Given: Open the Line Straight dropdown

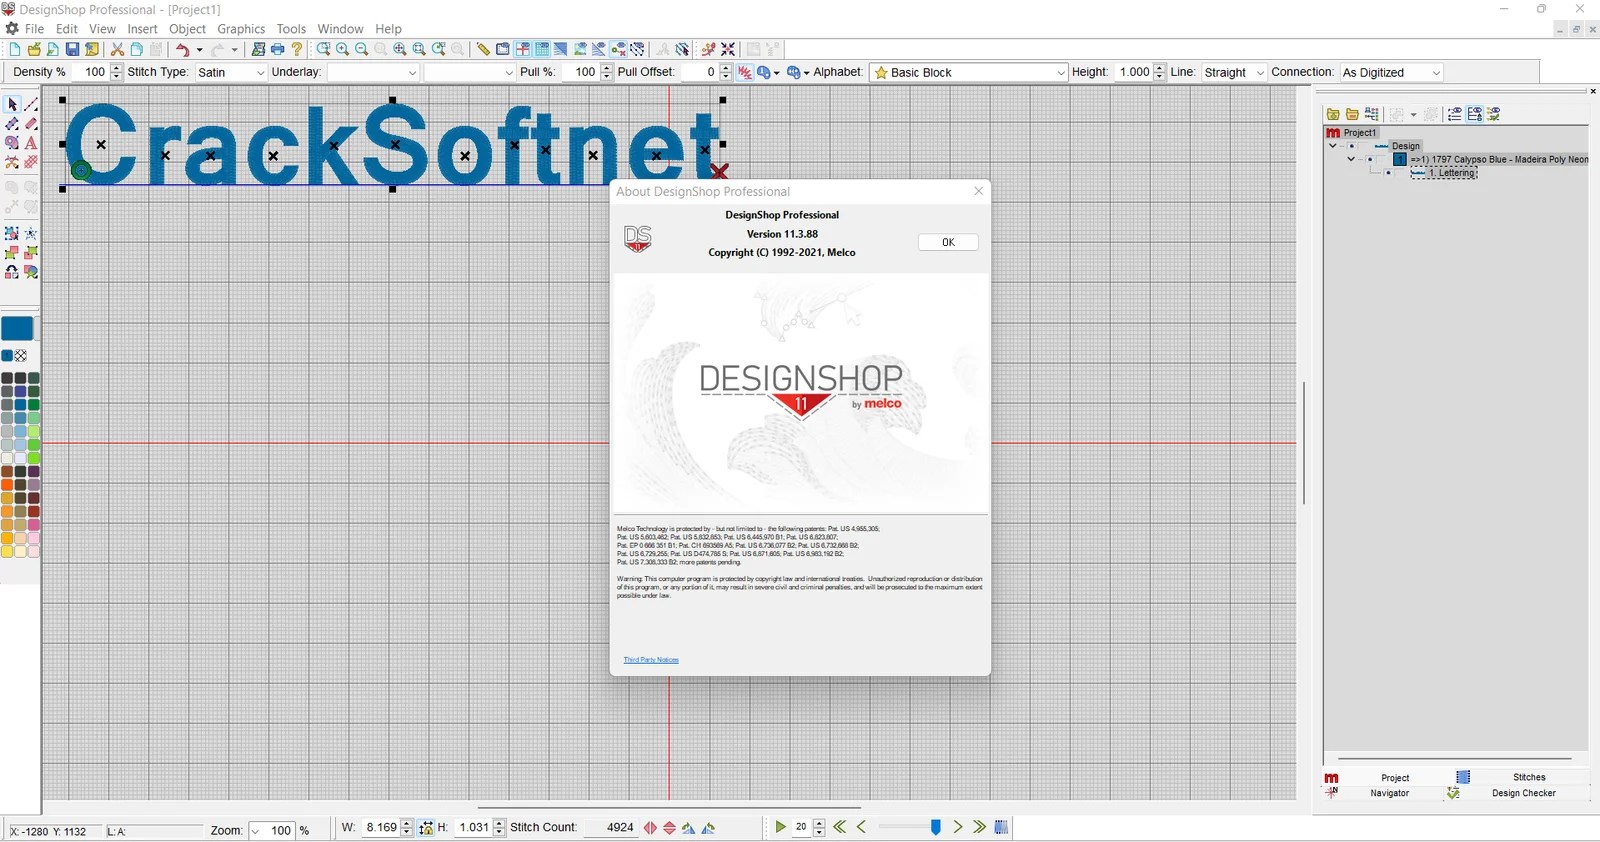Looking at the screenshot, I should click(x=1260, y=73).
